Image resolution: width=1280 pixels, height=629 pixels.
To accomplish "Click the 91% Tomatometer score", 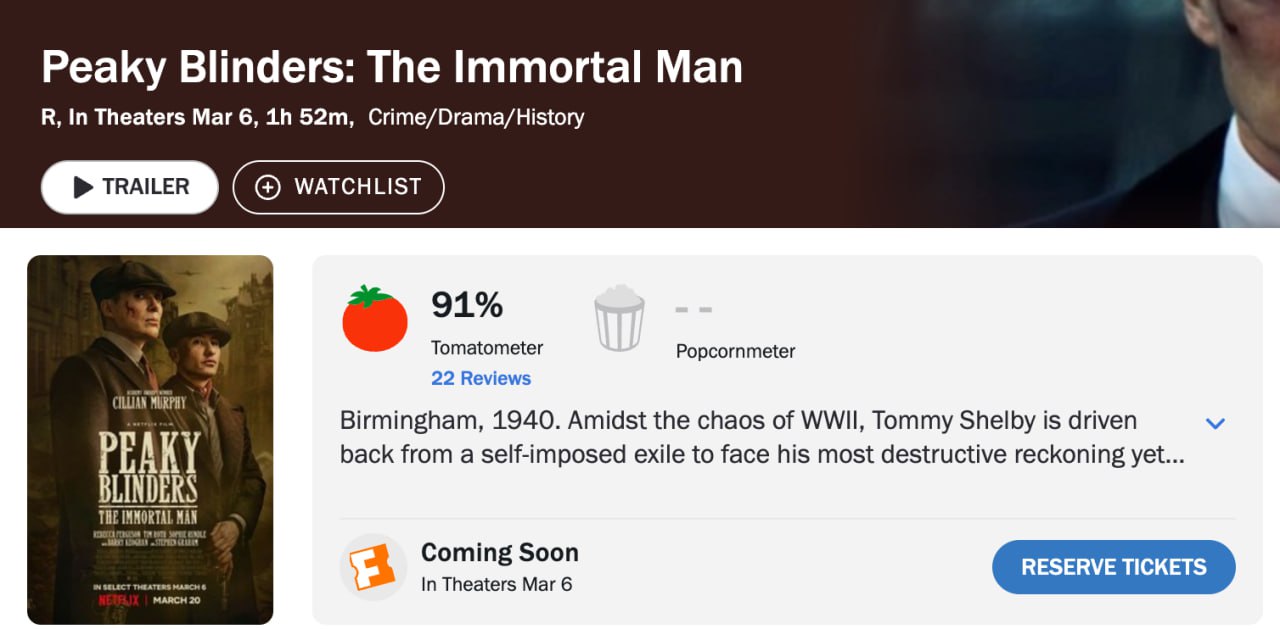I will click(x=467, y=305).
